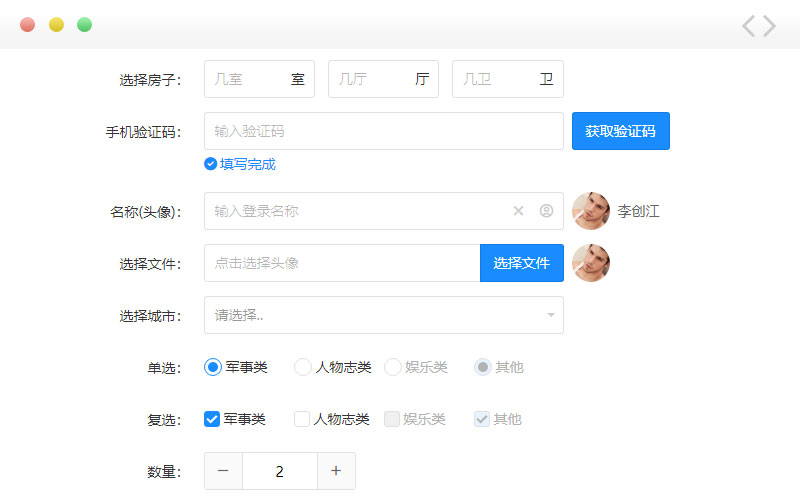Viewport: 800px width, 500px height.
Task: Click the checked 其他 checkbox
Action: coord(482,419)
